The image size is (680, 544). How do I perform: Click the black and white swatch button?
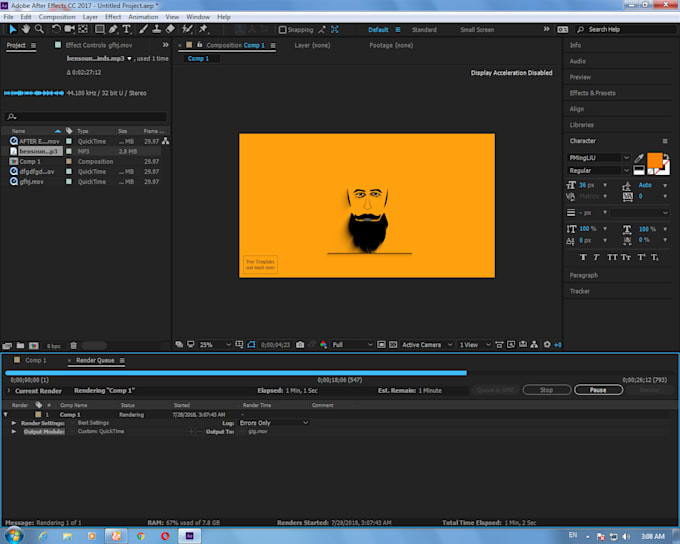[x=639, y=170]
